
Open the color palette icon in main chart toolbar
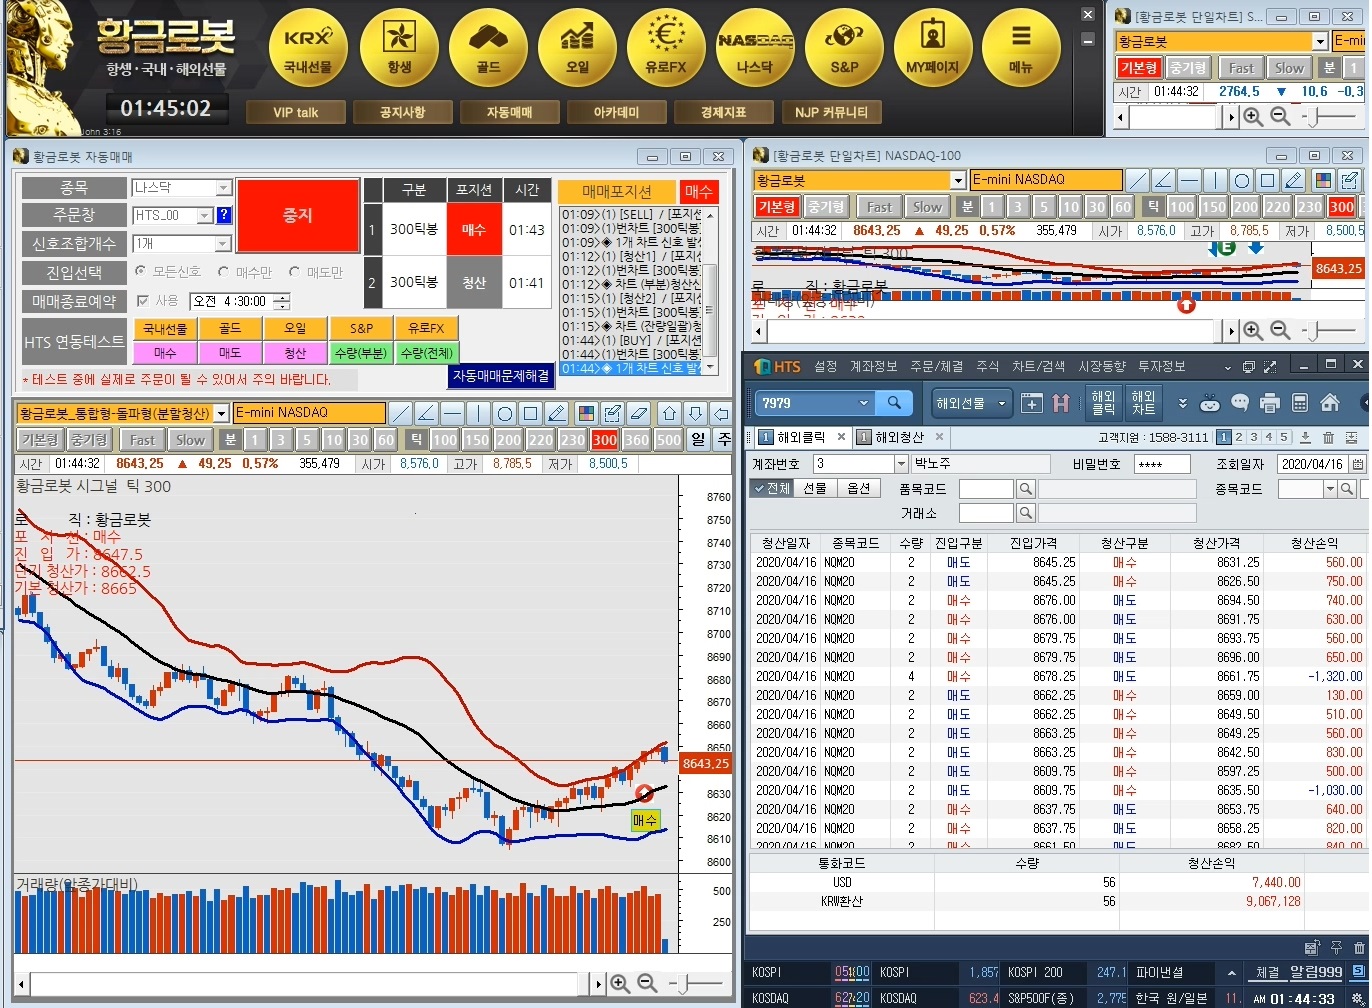(586, 413)
